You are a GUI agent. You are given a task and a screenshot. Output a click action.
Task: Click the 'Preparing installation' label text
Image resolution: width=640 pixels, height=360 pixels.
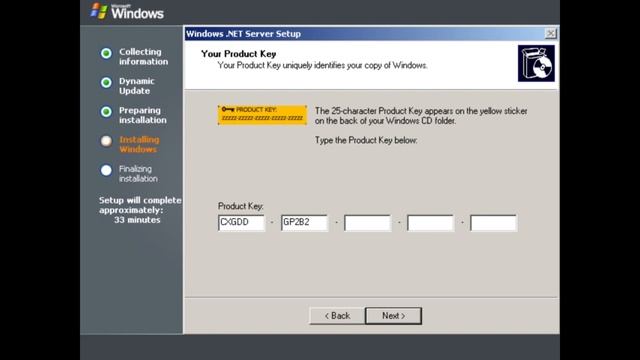click(142, 115)
